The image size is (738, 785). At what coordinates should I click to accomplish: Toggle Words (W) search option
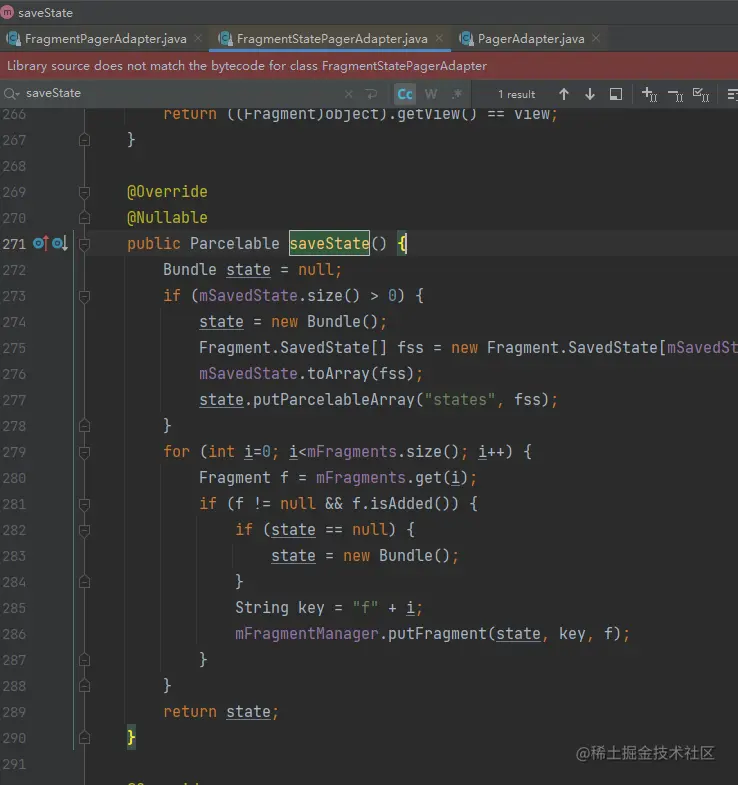click(x=431, y=94)
